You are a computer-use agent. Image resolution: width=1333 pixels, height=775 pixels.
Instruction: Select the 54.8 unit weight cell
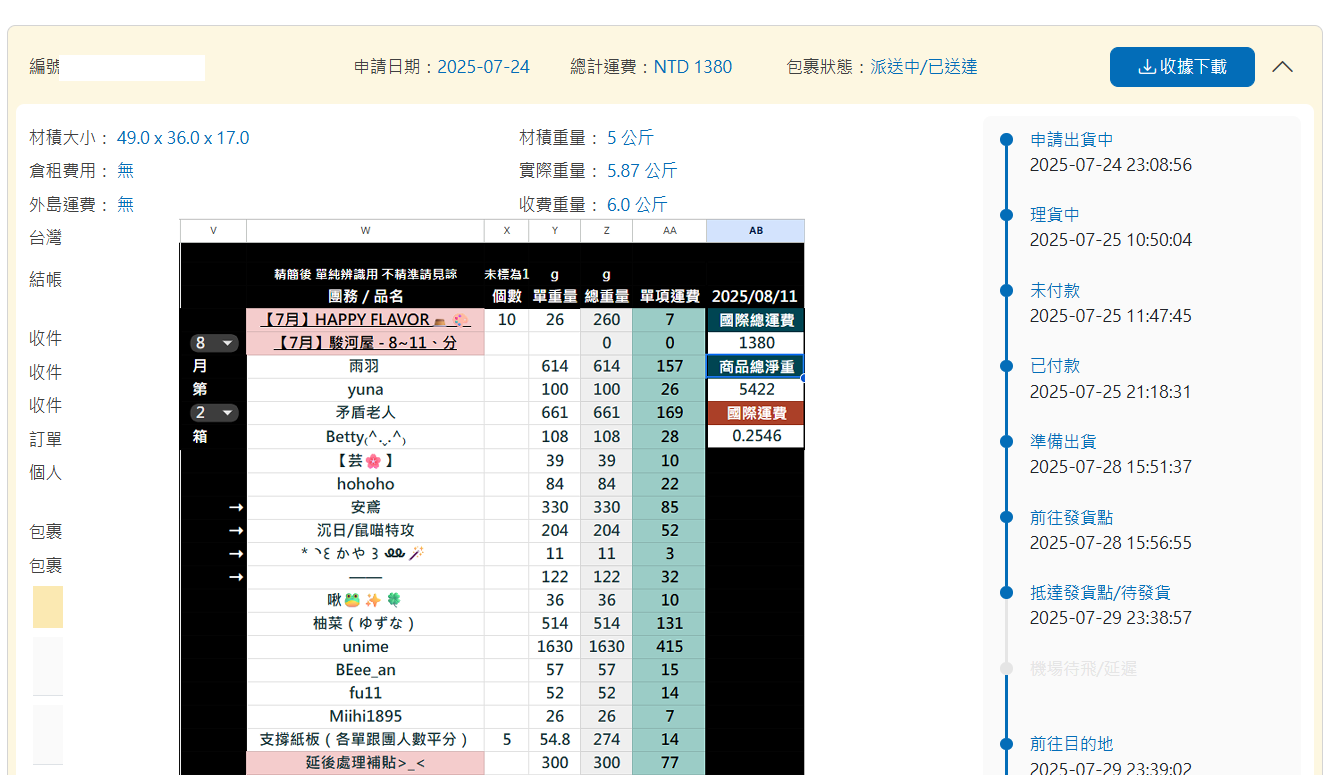[x=554, y=739]
